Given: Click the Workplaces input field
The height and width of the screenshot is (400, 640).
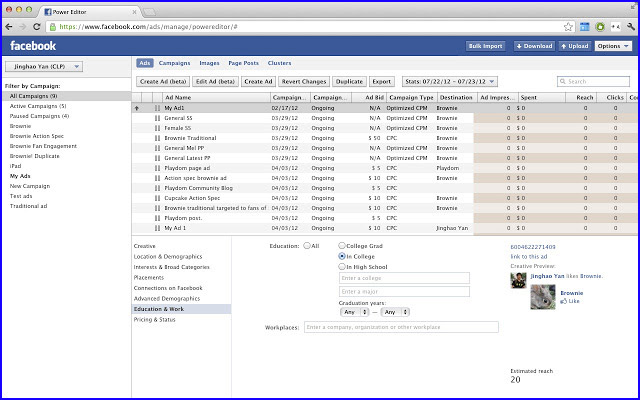Looking at the screenshot, I should point(401,327).
